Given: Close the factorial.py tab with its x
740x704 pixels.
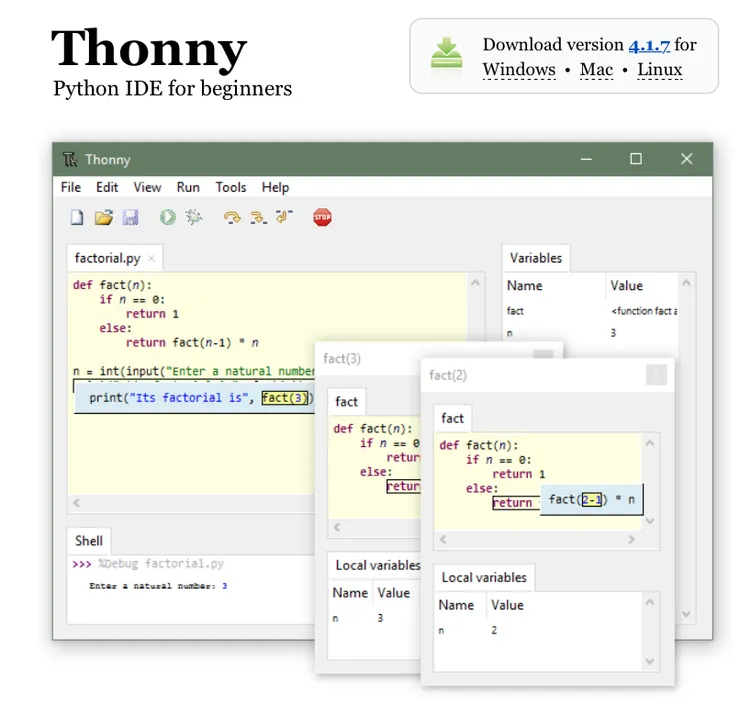Looking at the screenshot, I should pos(151,258).
